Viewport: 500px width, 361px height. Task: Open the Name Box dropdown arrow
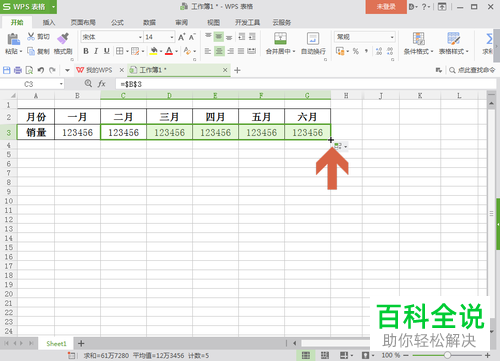tap(61, 84)
